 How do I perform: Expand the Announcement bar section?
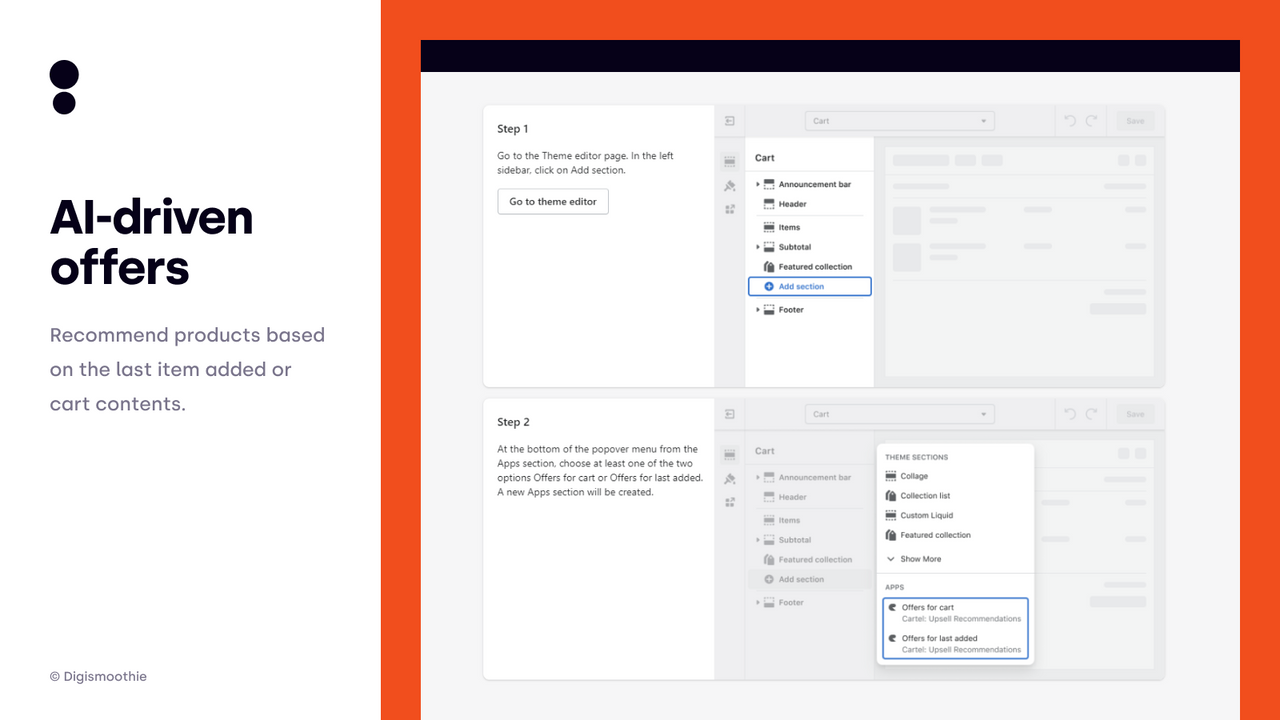[x=758, y=184]
